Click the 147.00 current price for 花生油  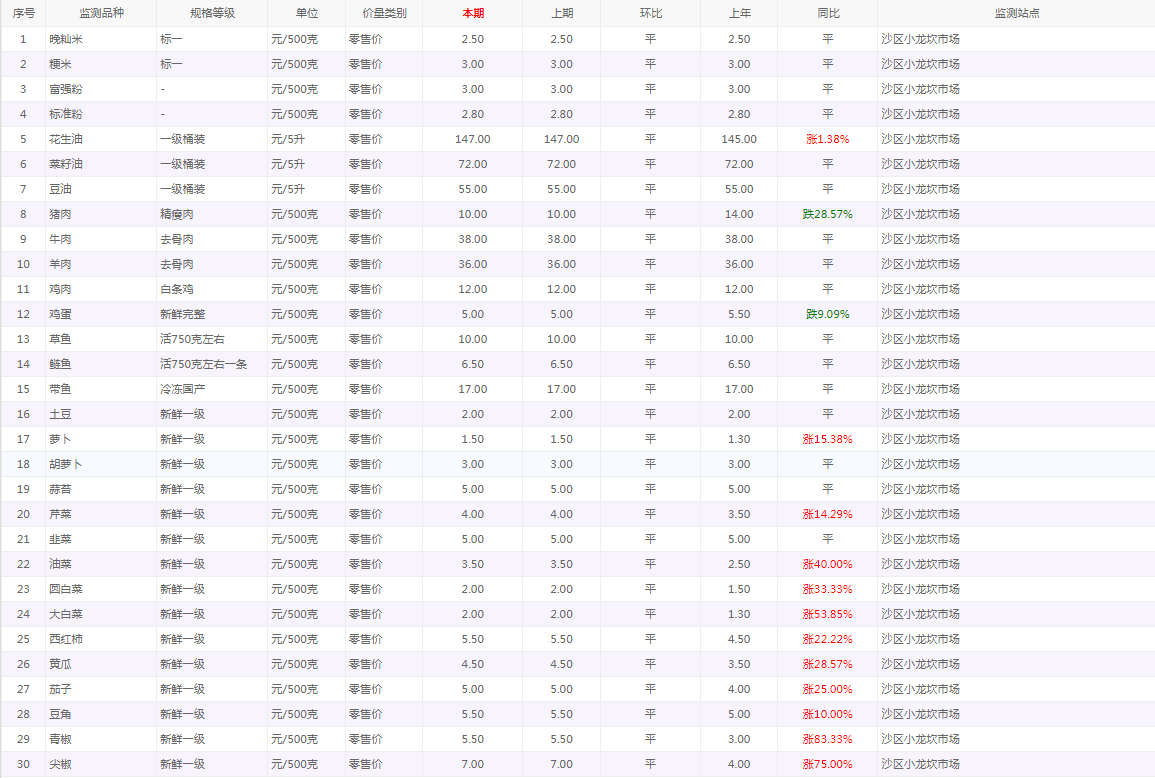pyautogui.click(x=473, y=139)
